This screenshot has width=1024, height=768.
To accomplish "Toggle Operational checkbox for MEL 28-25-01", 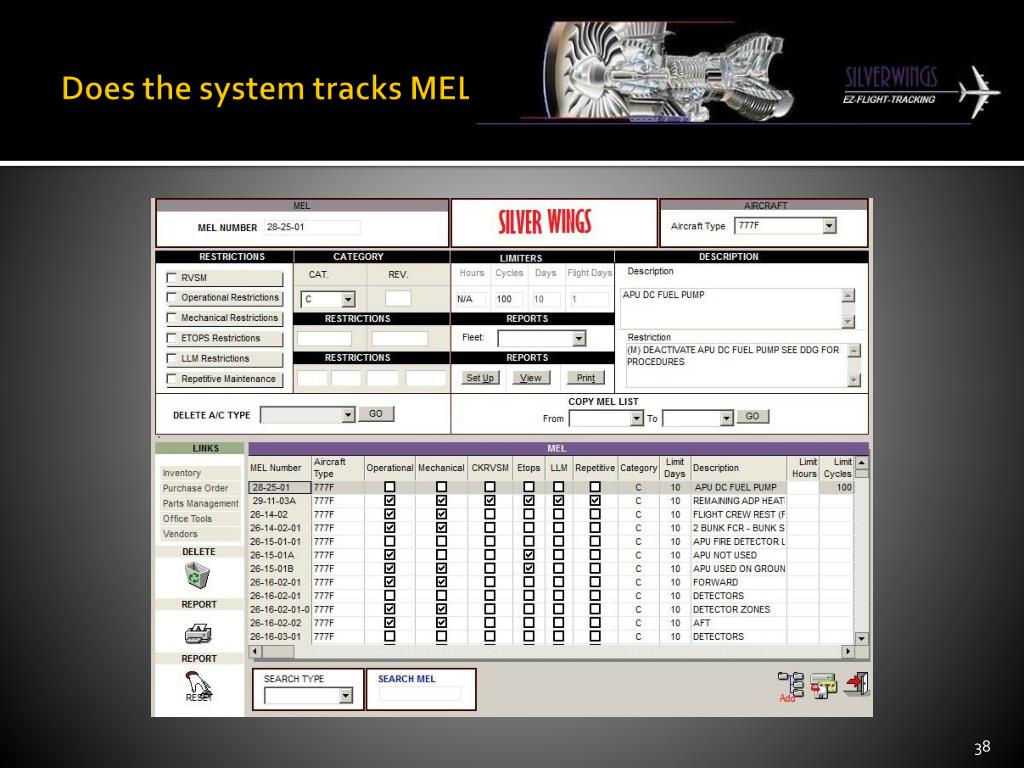I will (x=390, y=487).
